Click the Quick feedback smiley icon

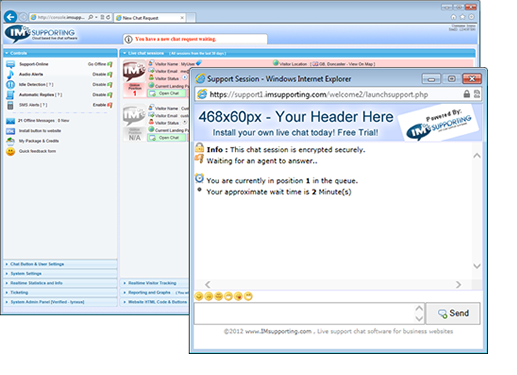(11, 151)
